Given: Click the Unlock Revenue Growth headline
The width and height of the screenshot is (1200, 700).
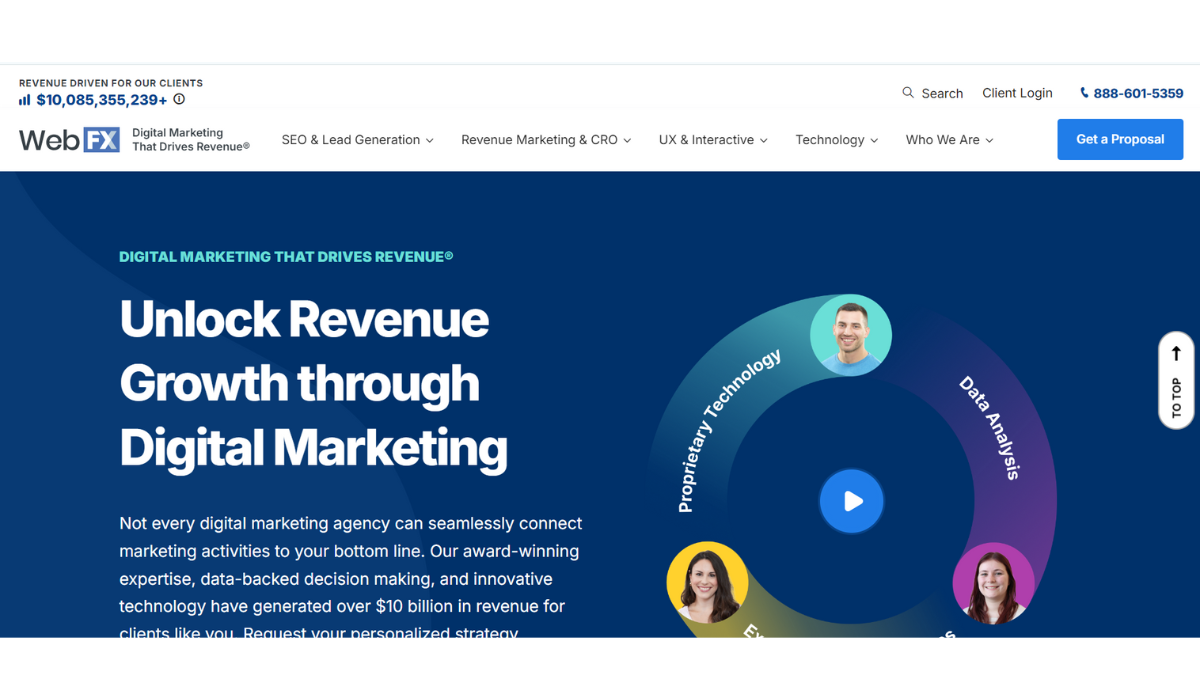Looking at the screenshot, I should pyautogui.click(x=314, y=383).
